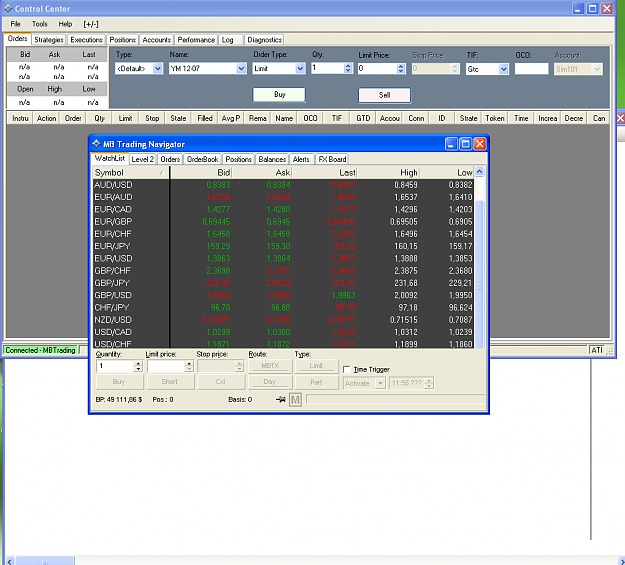
Task: Open the Accounts tab
Action: [x=157, y=39]
